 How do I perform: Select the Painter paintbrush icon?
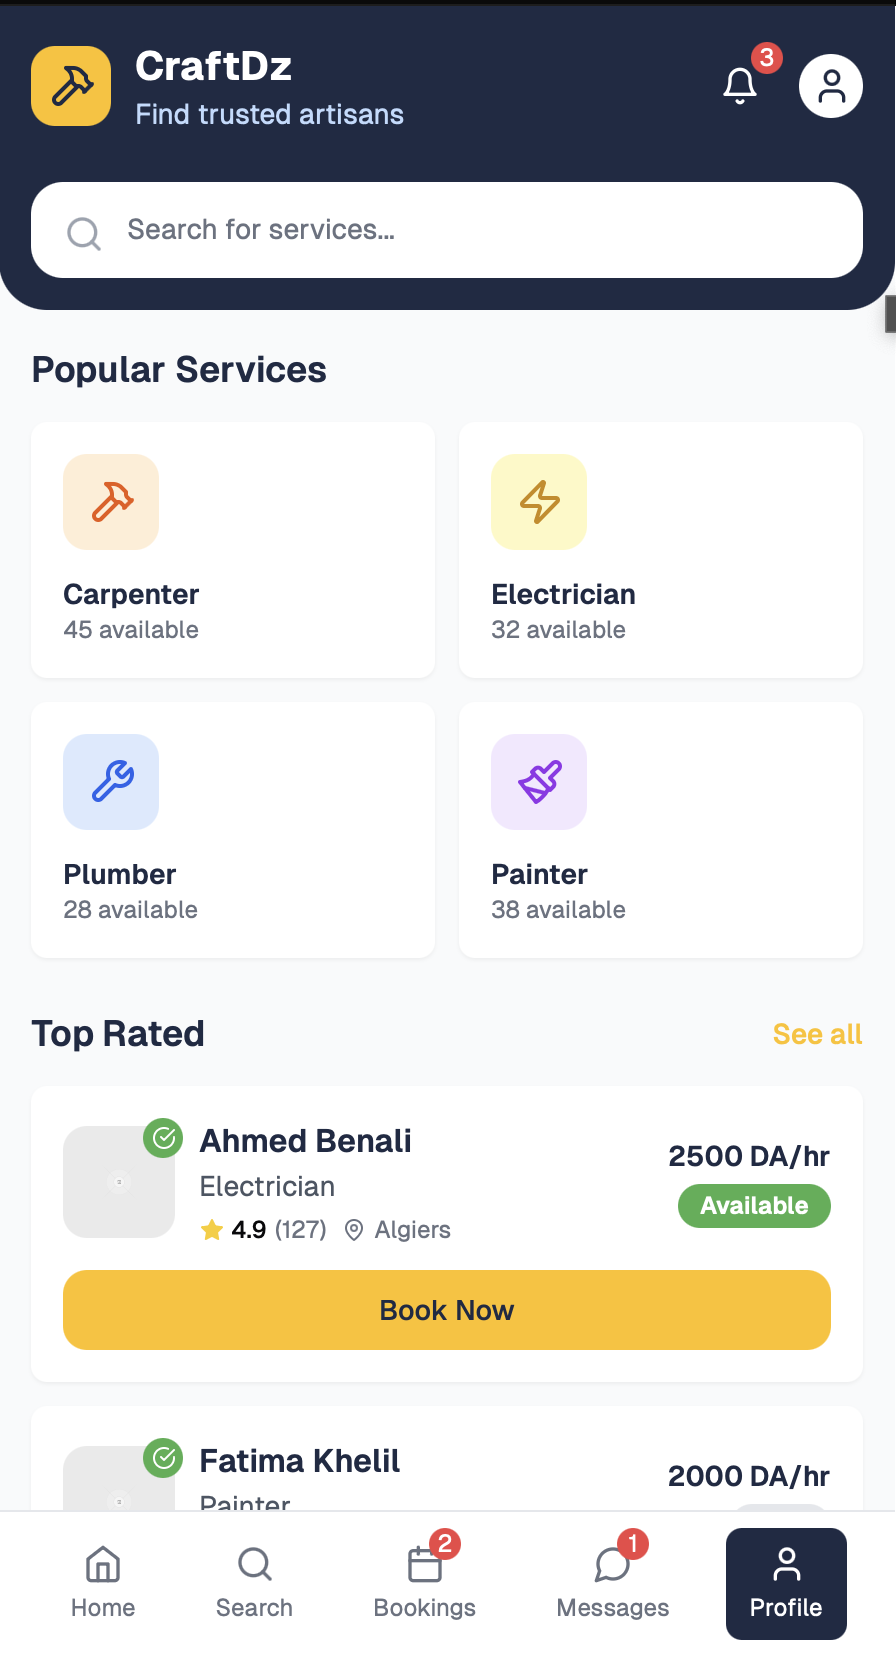click(x=539, y=782)
